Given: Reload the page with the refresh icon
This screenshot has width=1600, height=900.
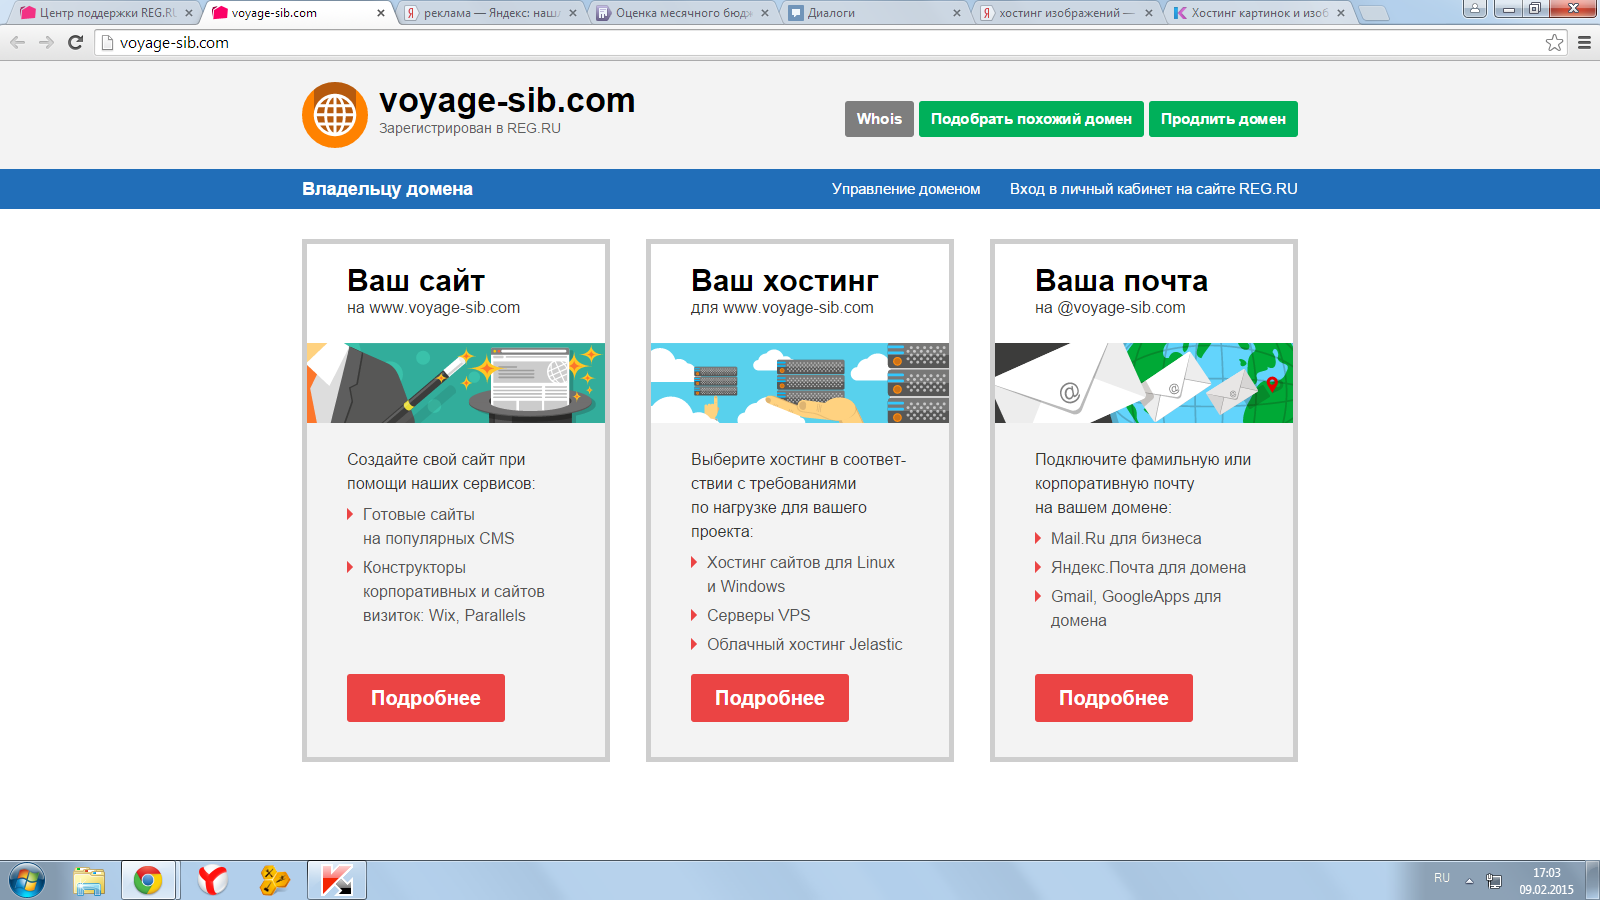Looking at the screenshot, I should click(75, 42).
